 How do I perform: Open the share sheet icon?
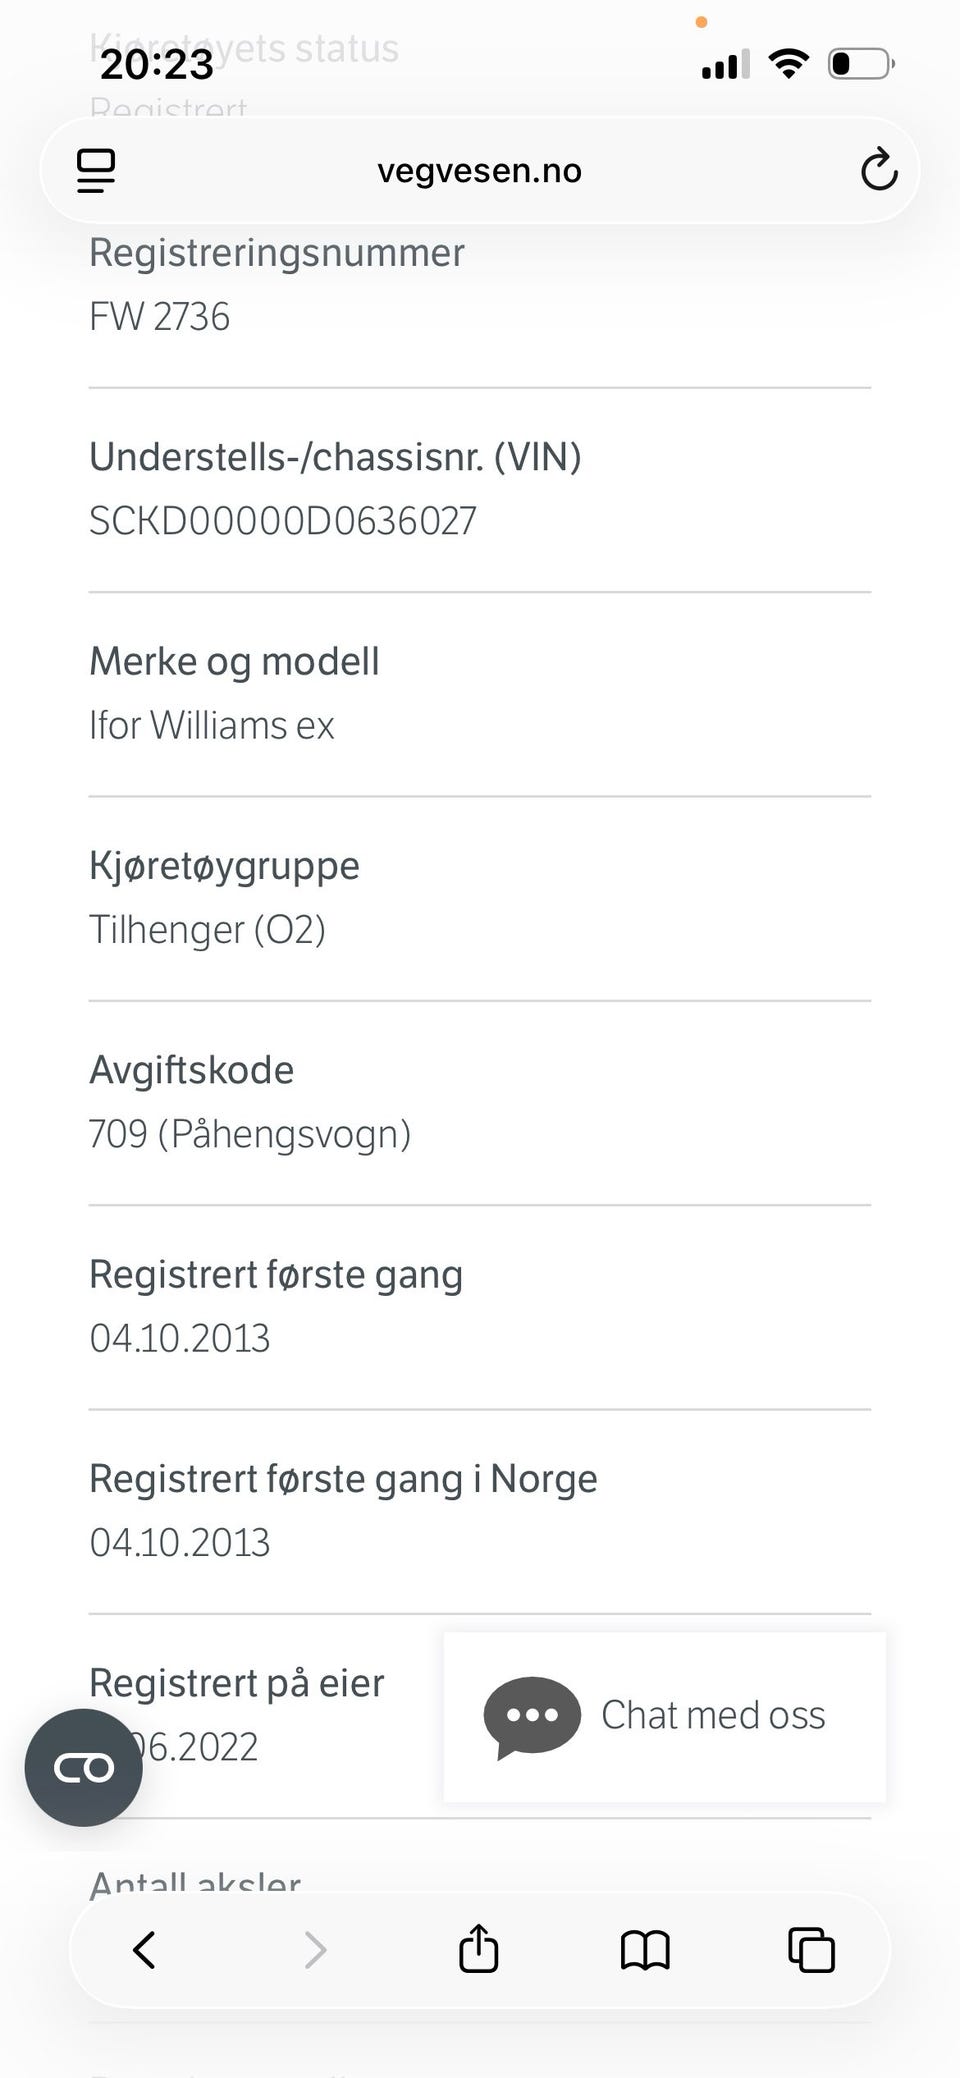[x=478, y=1948]
